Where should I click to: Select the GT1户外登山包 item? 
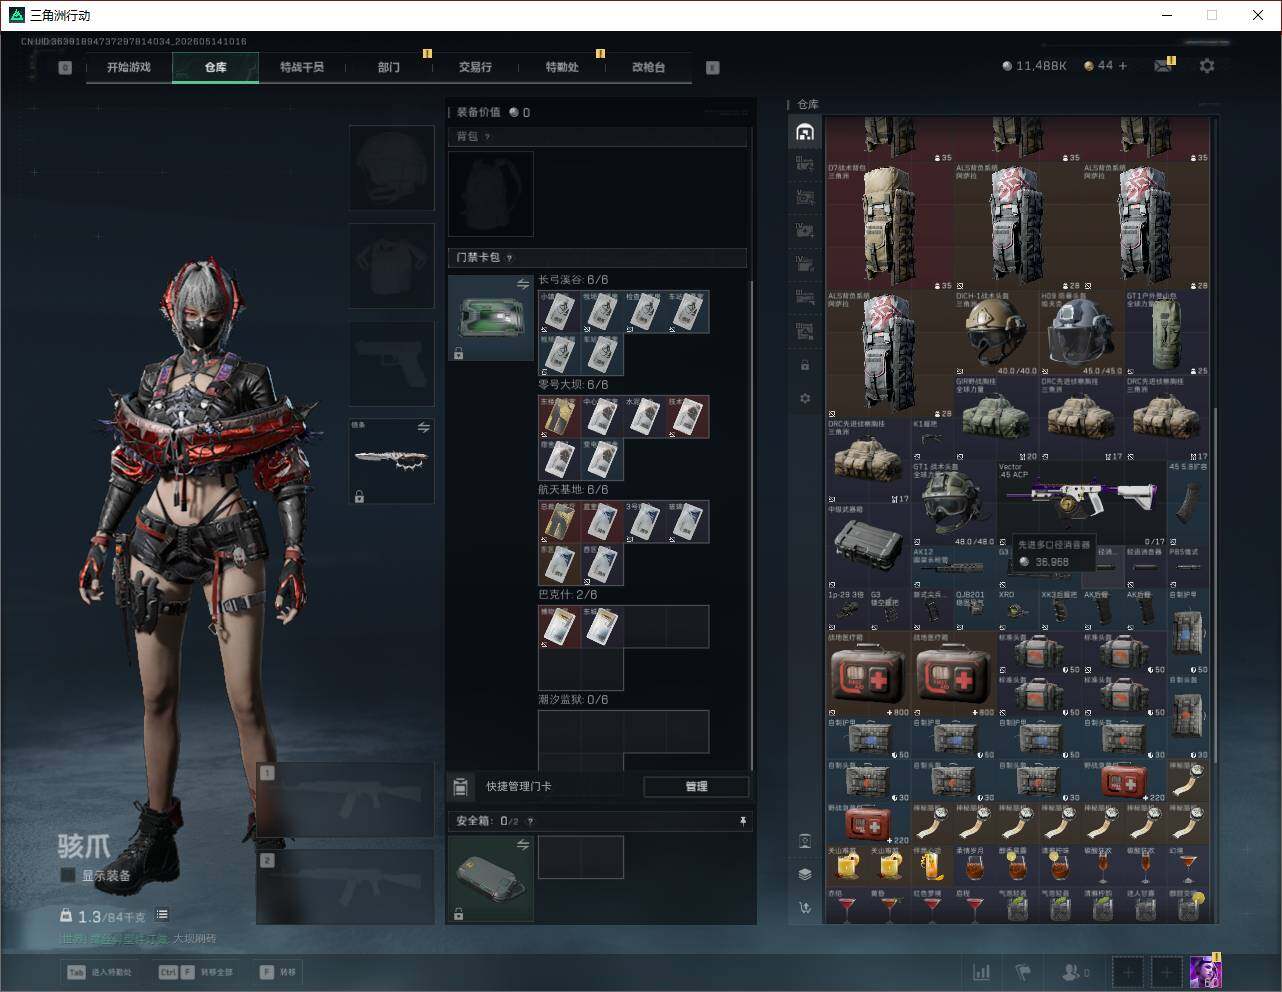[x=1167, y=334]
